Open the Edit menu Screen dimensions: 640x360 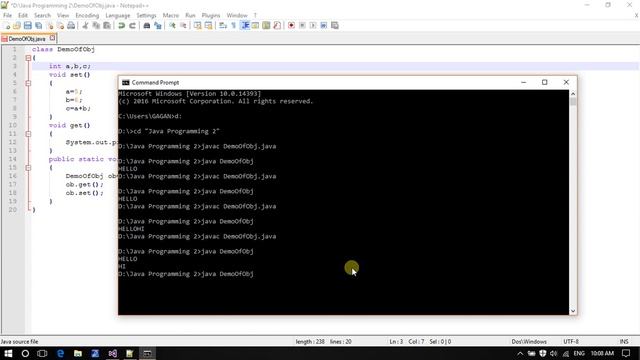(x=23, y=16)
